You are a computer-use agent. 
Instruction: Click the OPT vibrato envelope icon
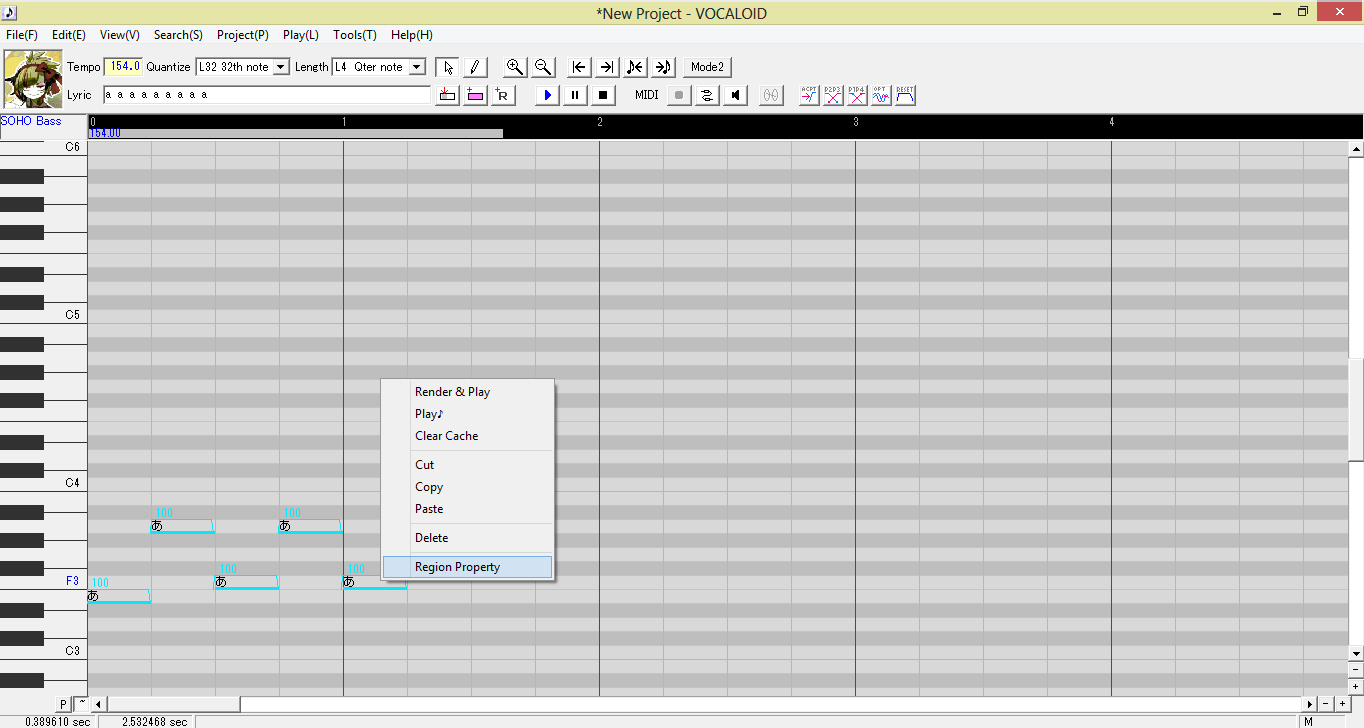point(881,95)
